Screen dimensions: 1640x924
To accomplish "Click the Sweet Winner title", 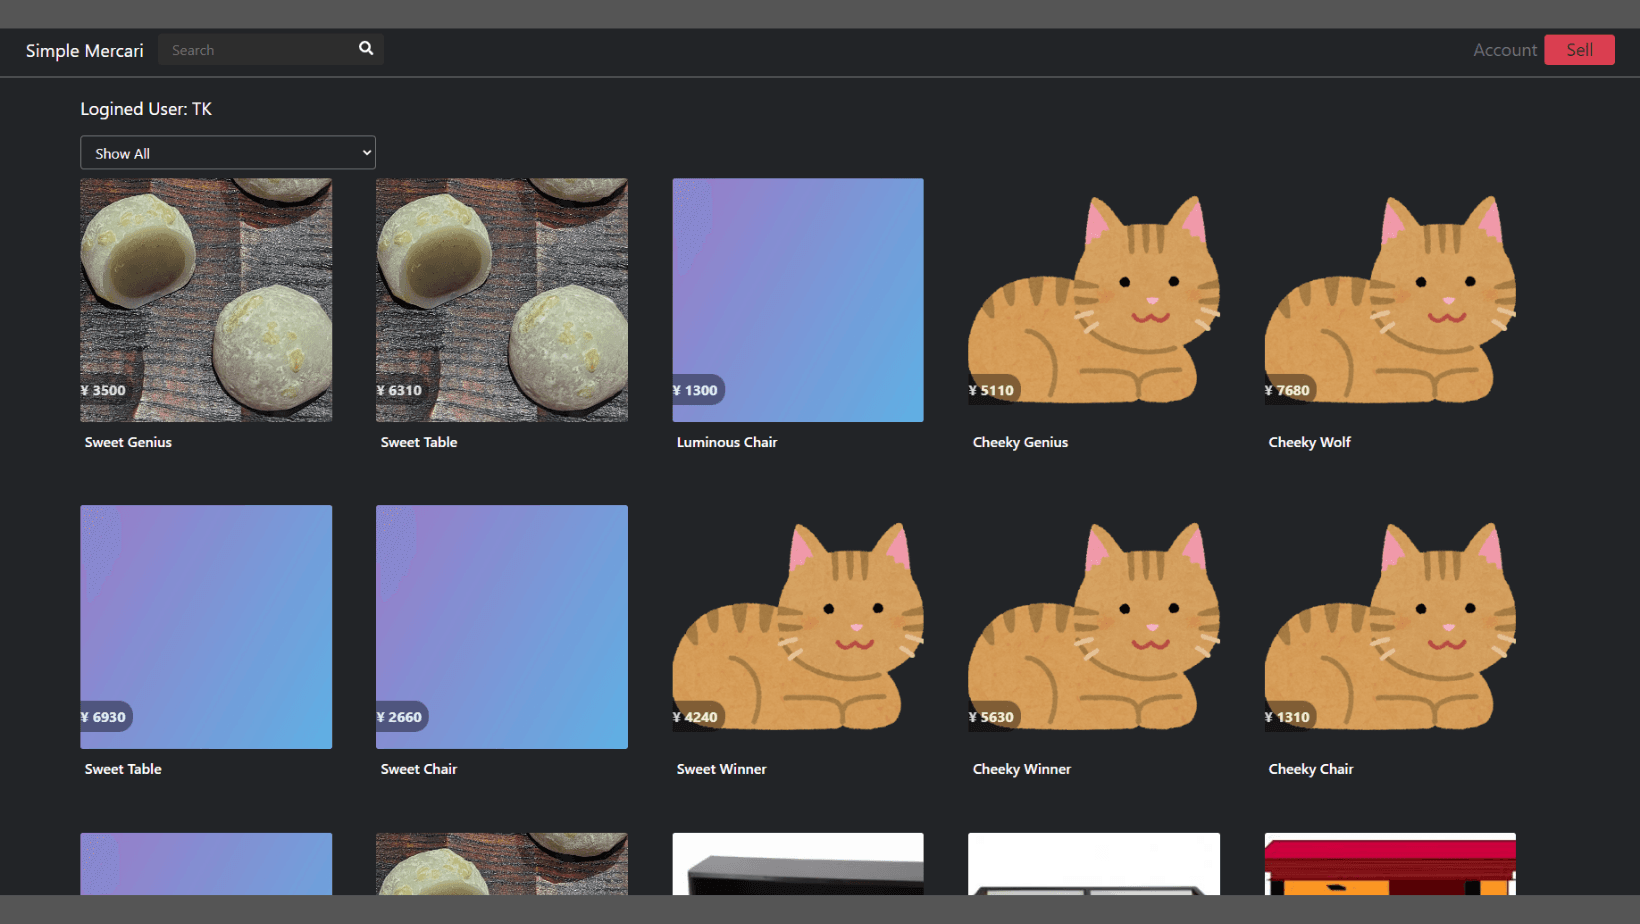I will click(x=721, y=769).
